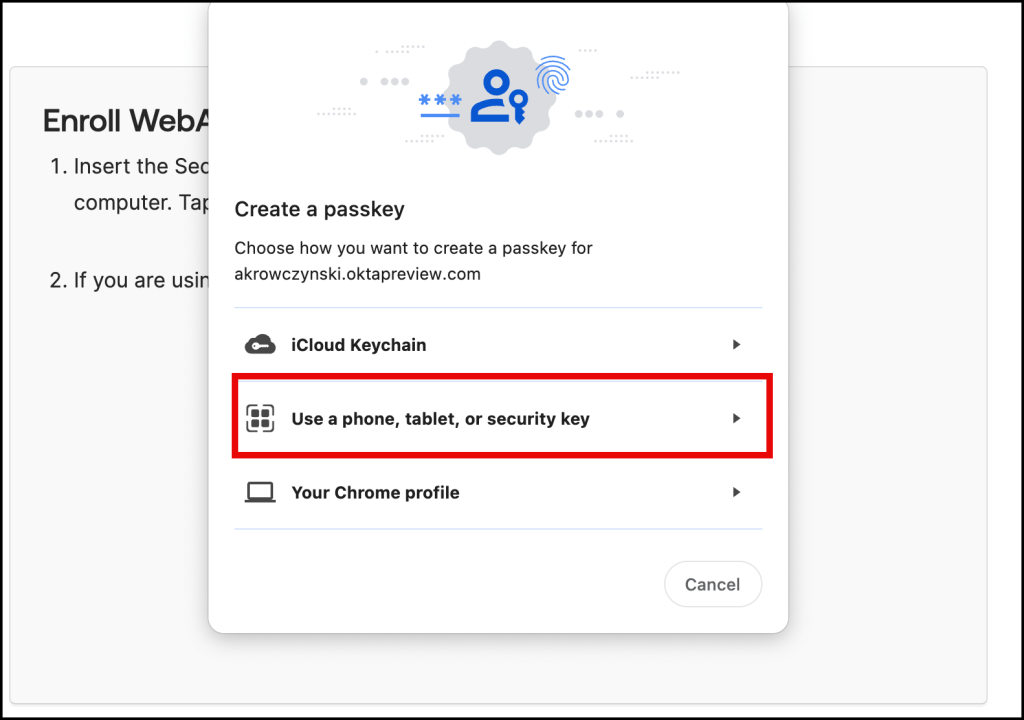Click the Choose how you want description
This screenshot has height=720, width=1024.
click(x=413, y=248)
